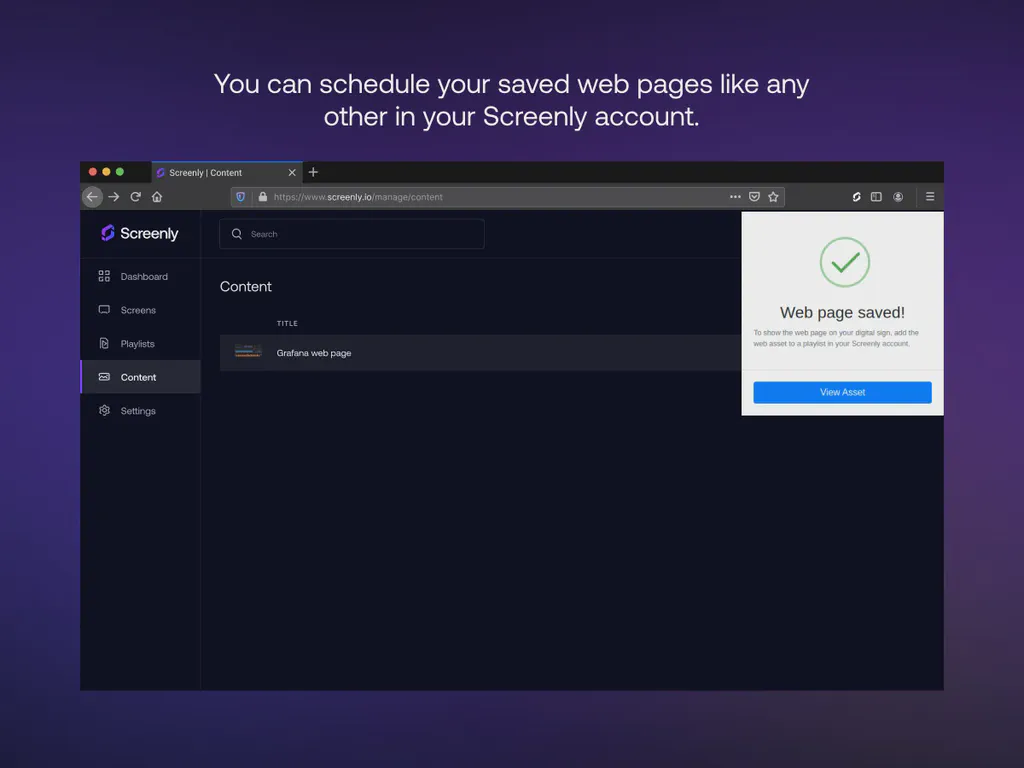Toggle the browser sidebar panel icon

(876, 197)
